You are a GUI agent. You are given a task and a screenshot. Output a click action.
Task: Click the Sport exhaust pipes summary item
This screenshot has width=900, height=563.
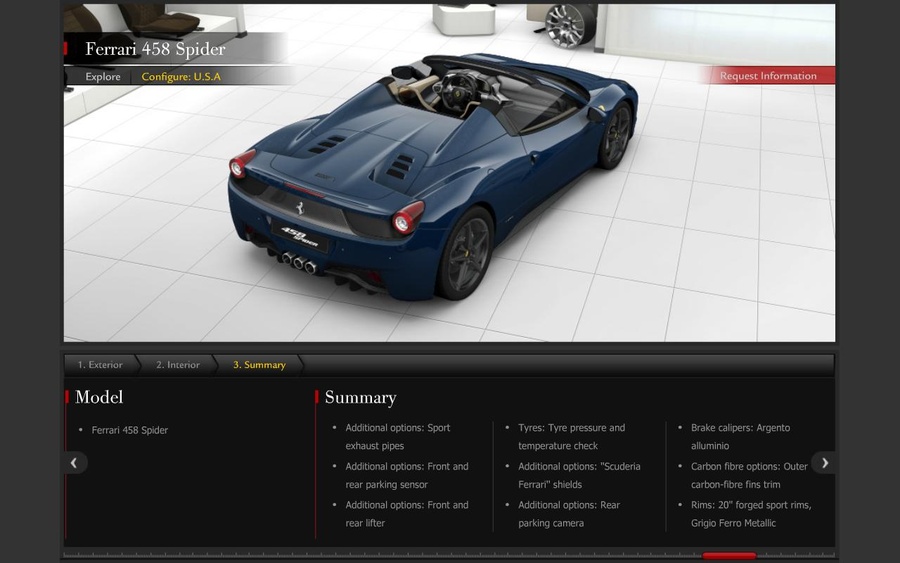(x=397, y=437)
